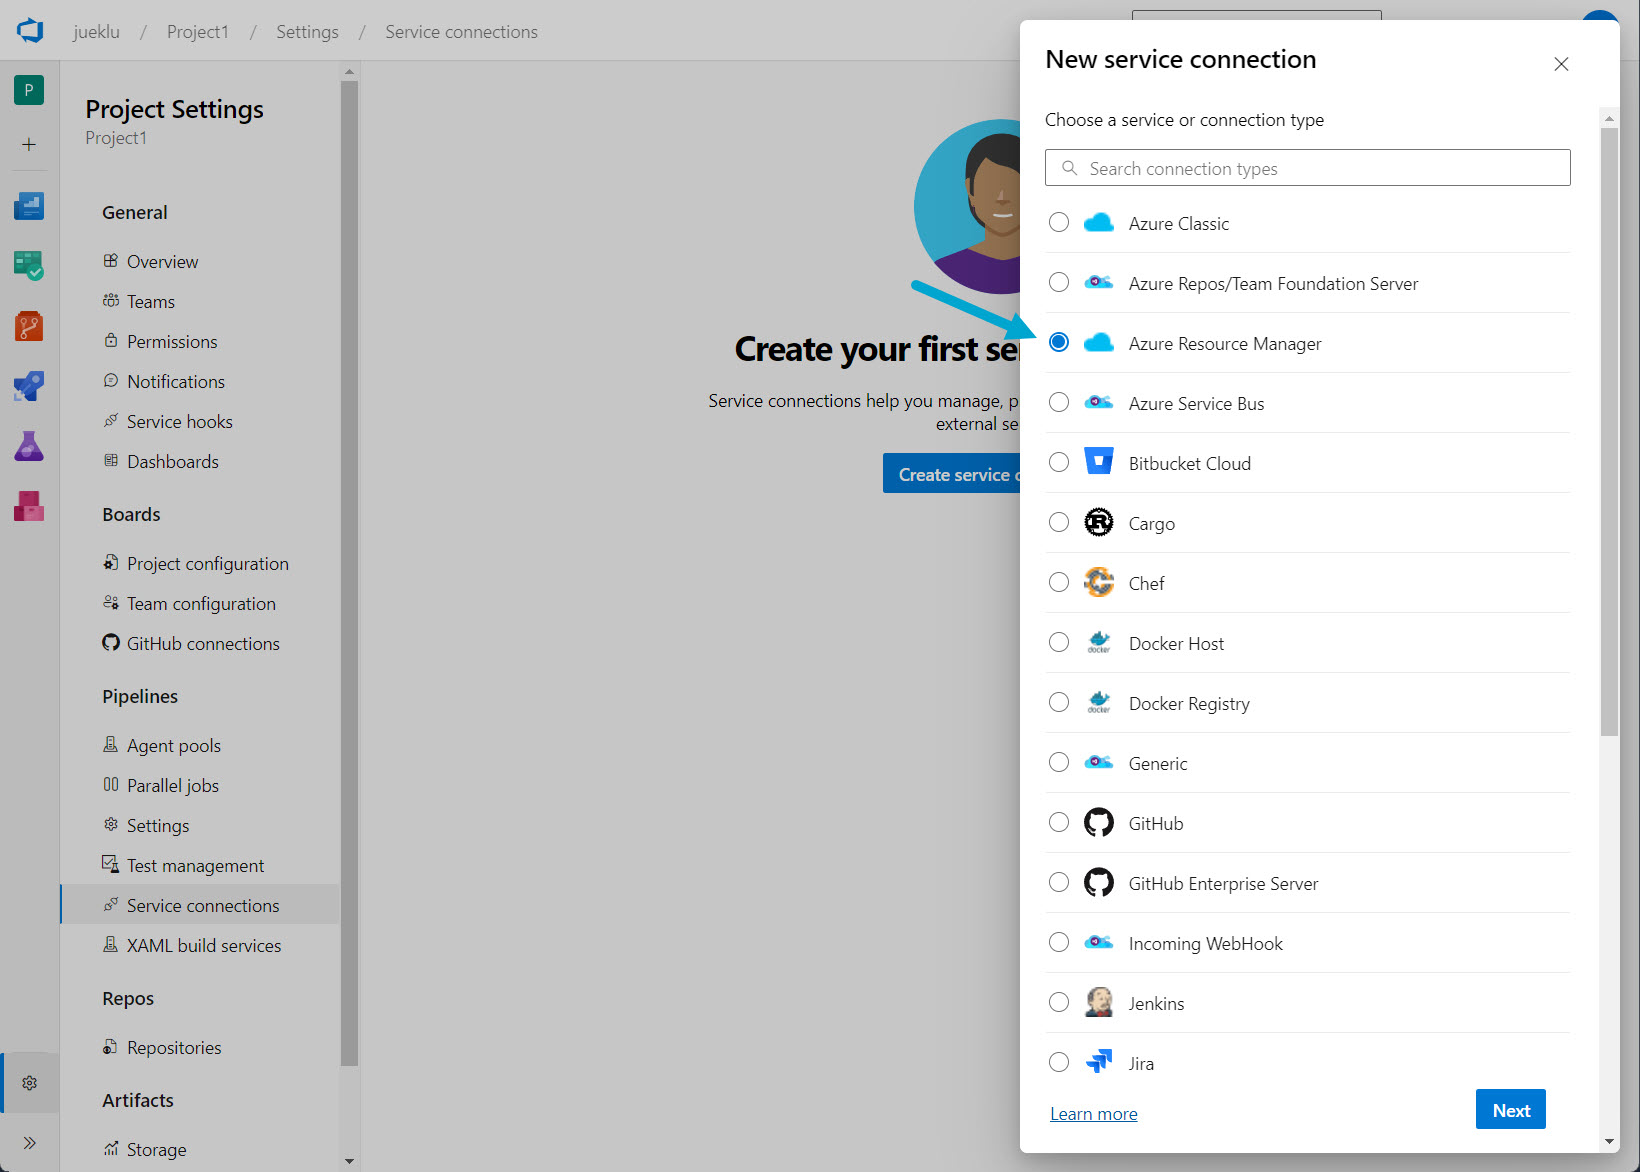1640x1172 pixels.
Task: Focus the Search connection types field
Action: click(1320, 168)
